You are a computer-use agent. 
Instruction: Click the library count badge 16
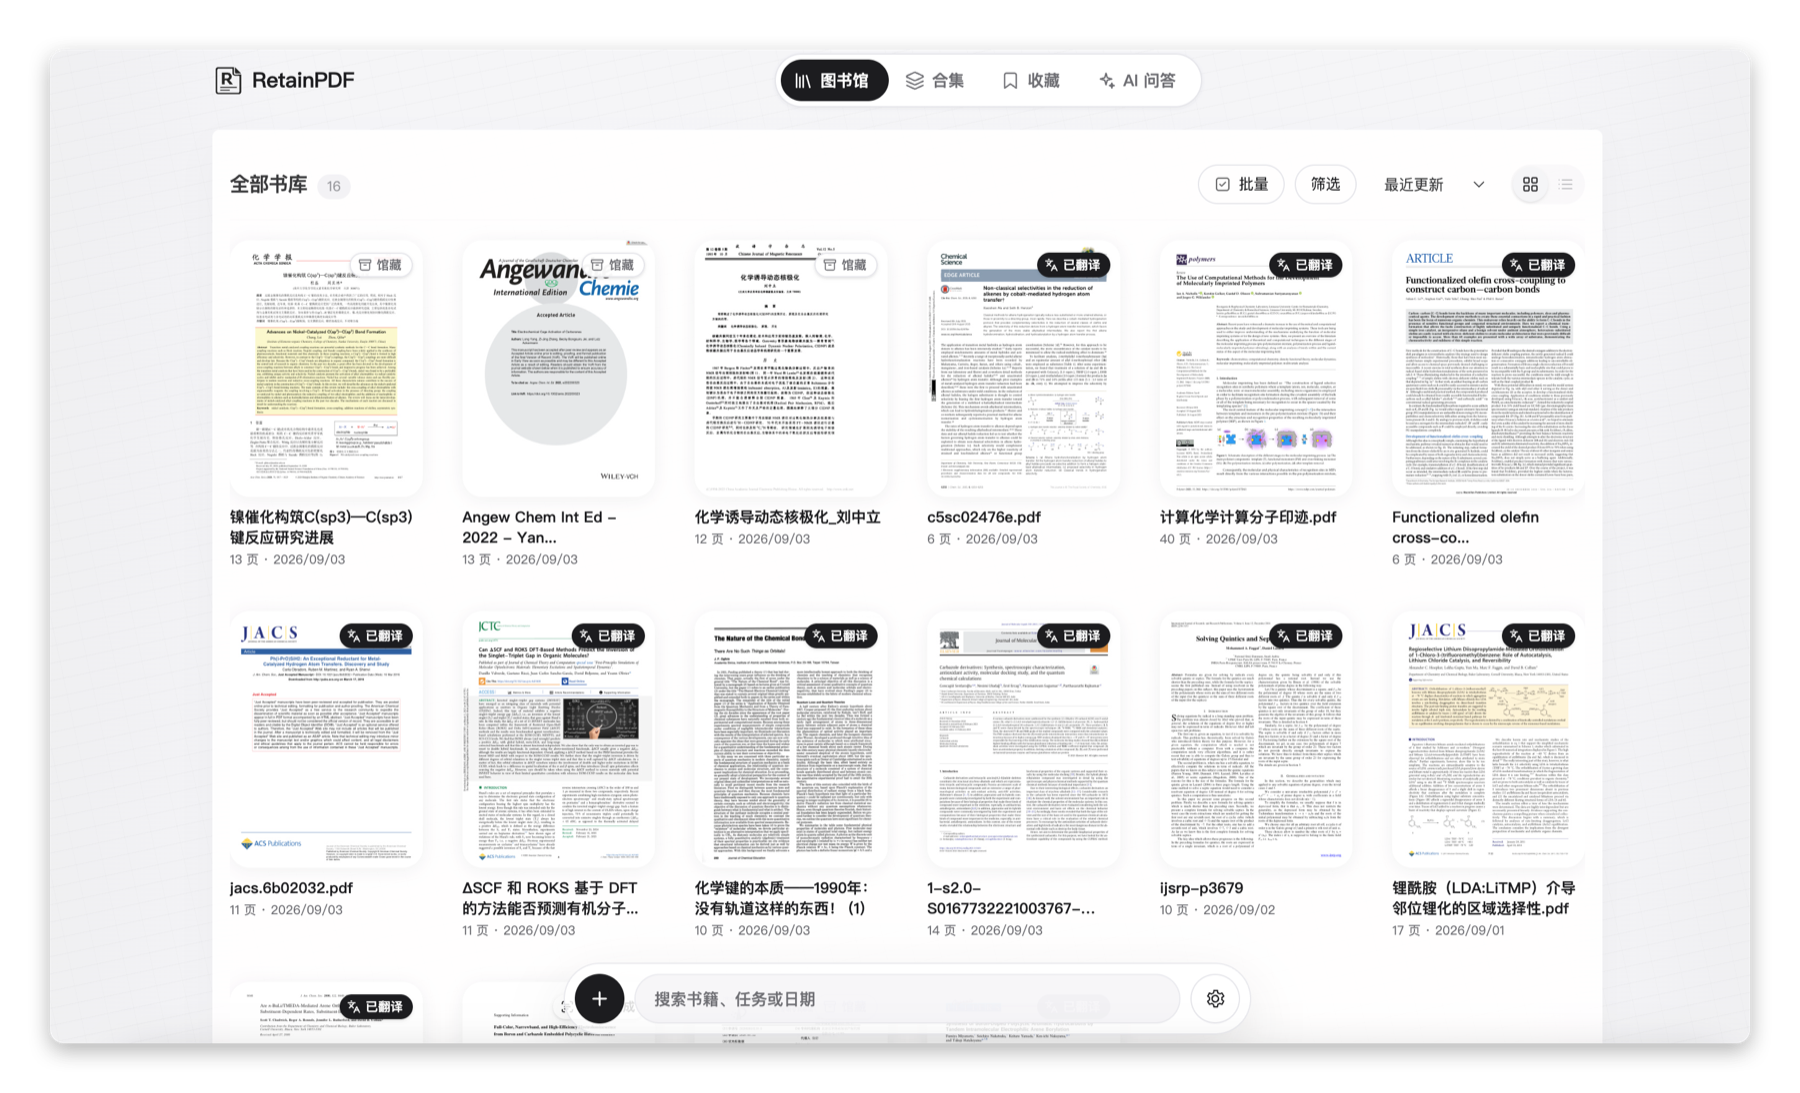334,186
